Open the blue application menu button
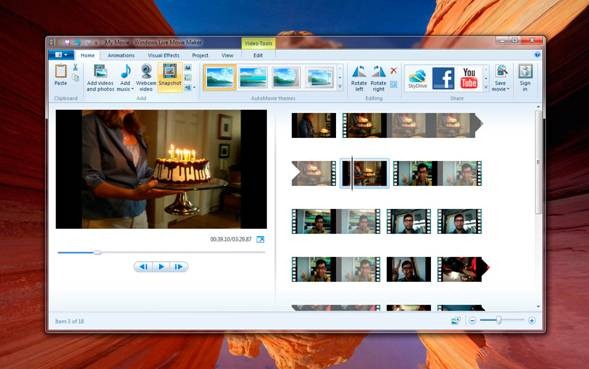This screenshot has height=369, width=589. 61,55
